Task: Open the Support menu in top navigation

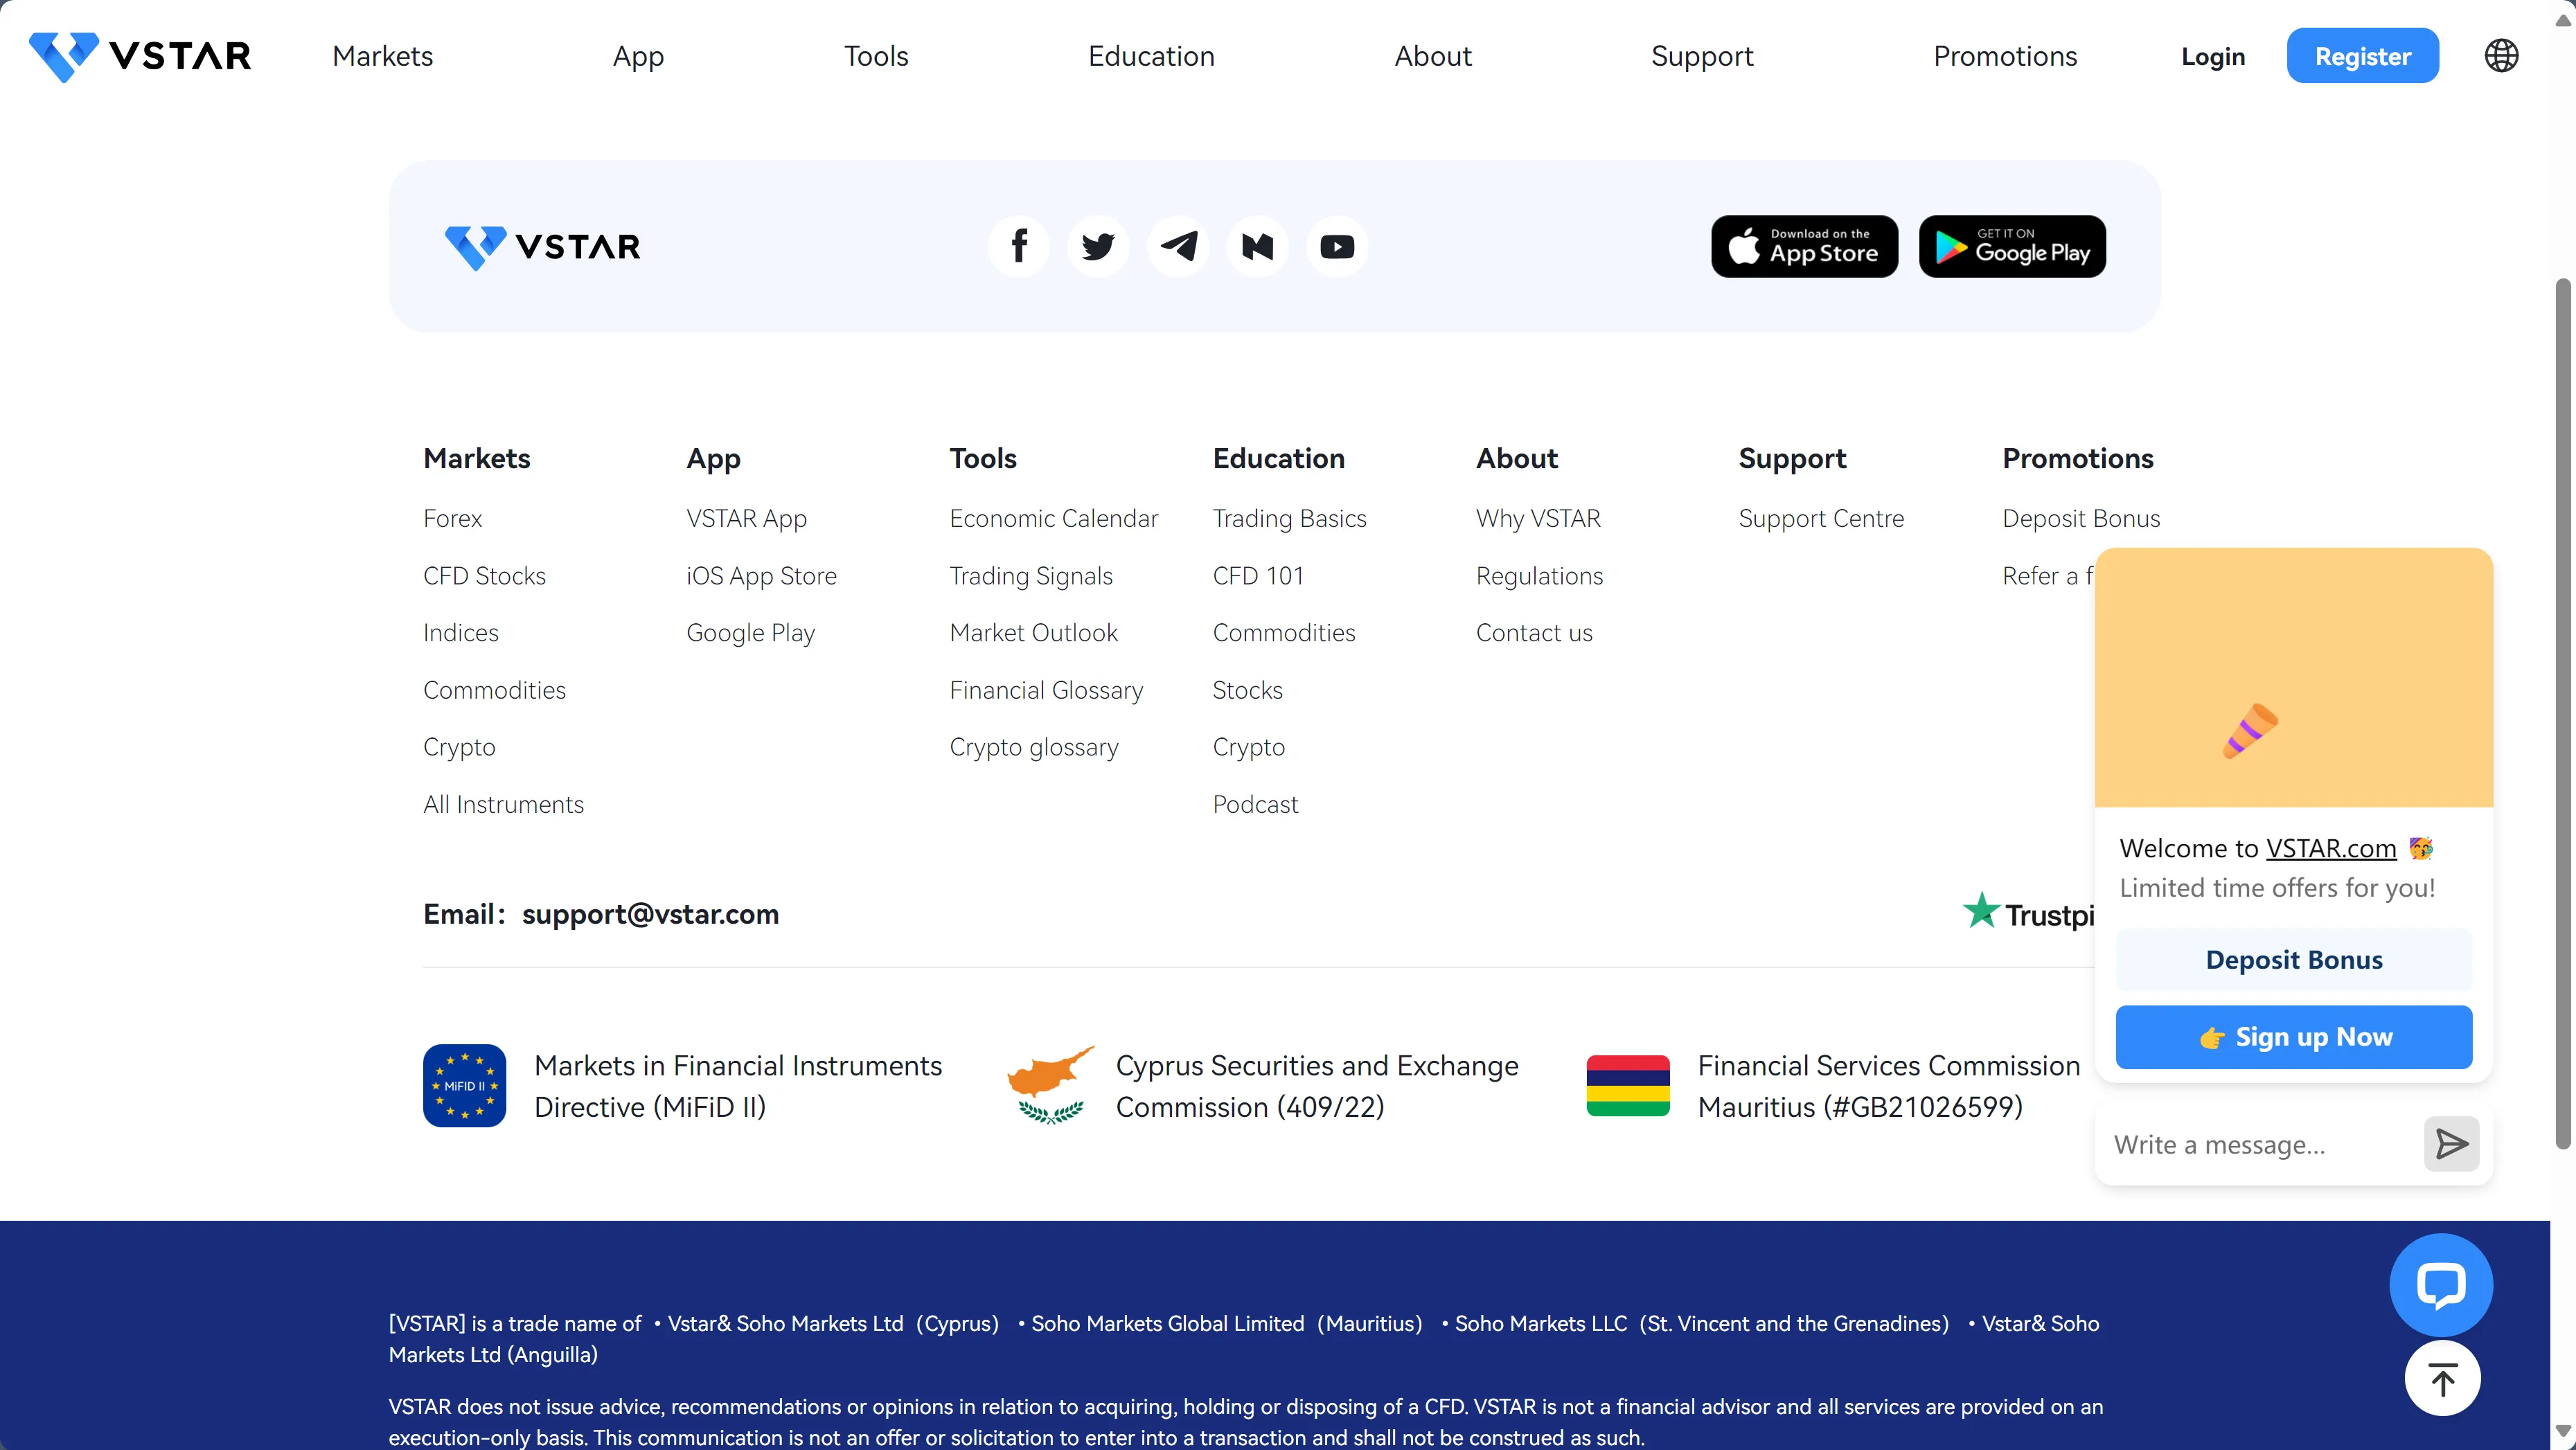Action: click(x=1702, y=56)
